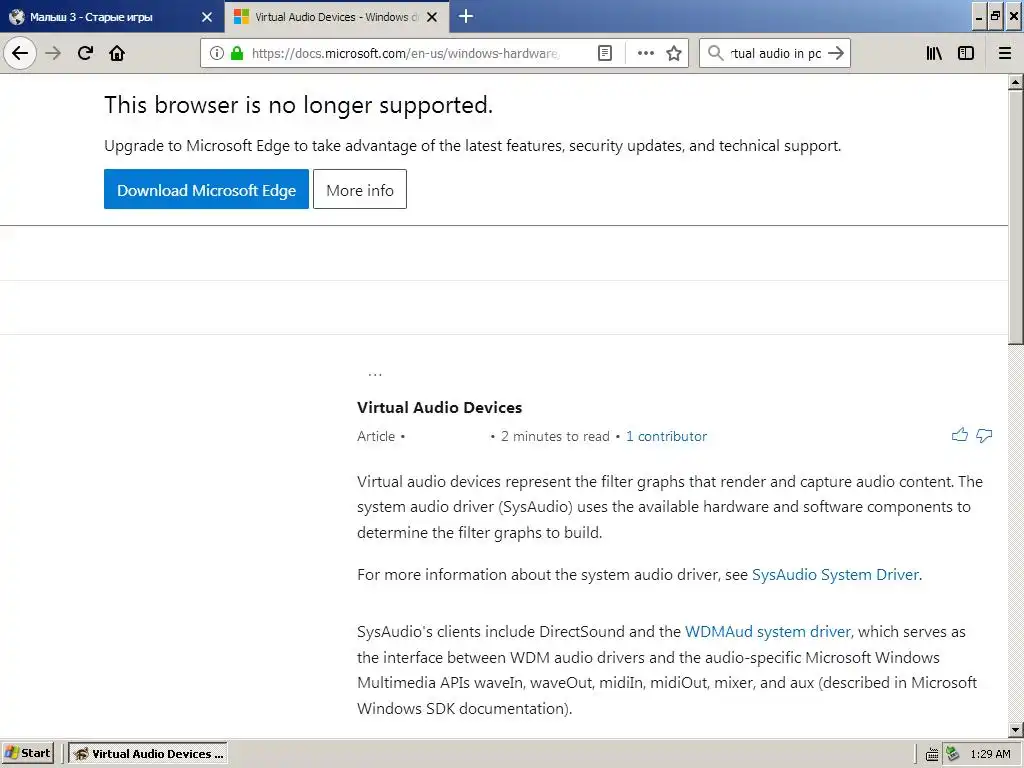The width and height of the screenshot is (1024, 768).
Task: Close the Малыш 3 tab
Action: coord(207,17)
